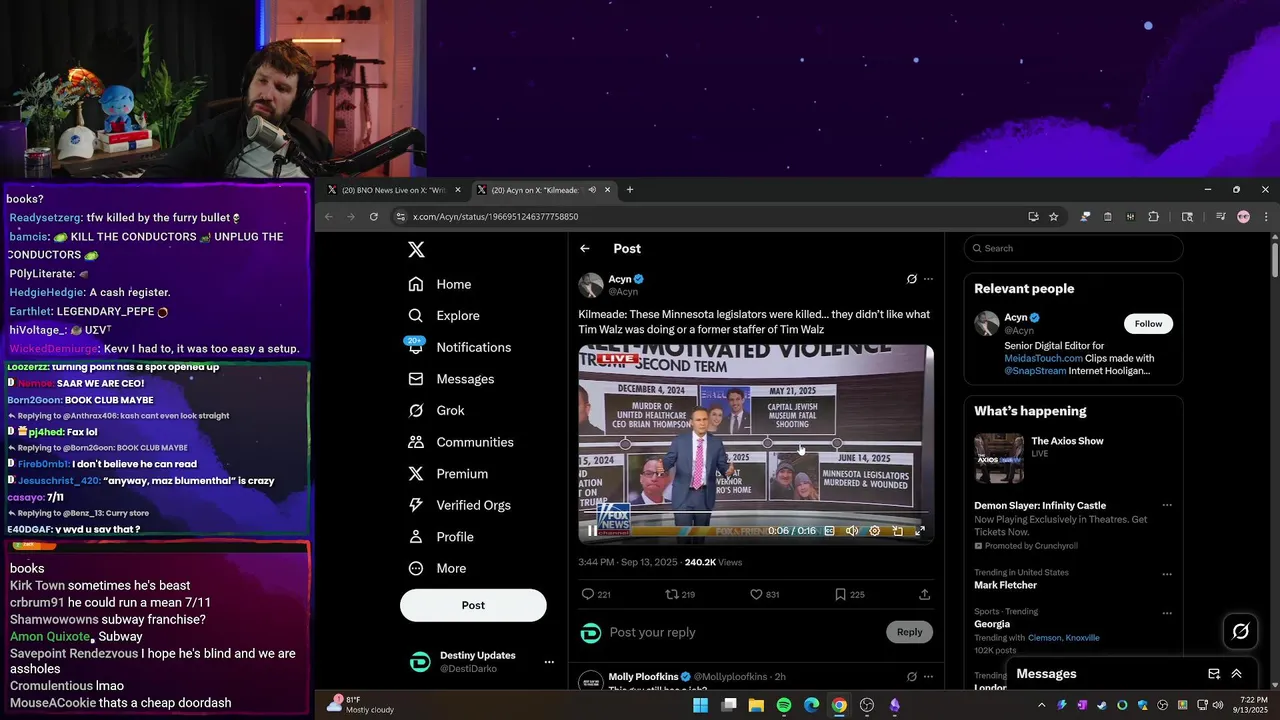The height and width of the screenshot is (720, 1280).
Task: Toggle closed captions on the video
Action: point(829,531)
